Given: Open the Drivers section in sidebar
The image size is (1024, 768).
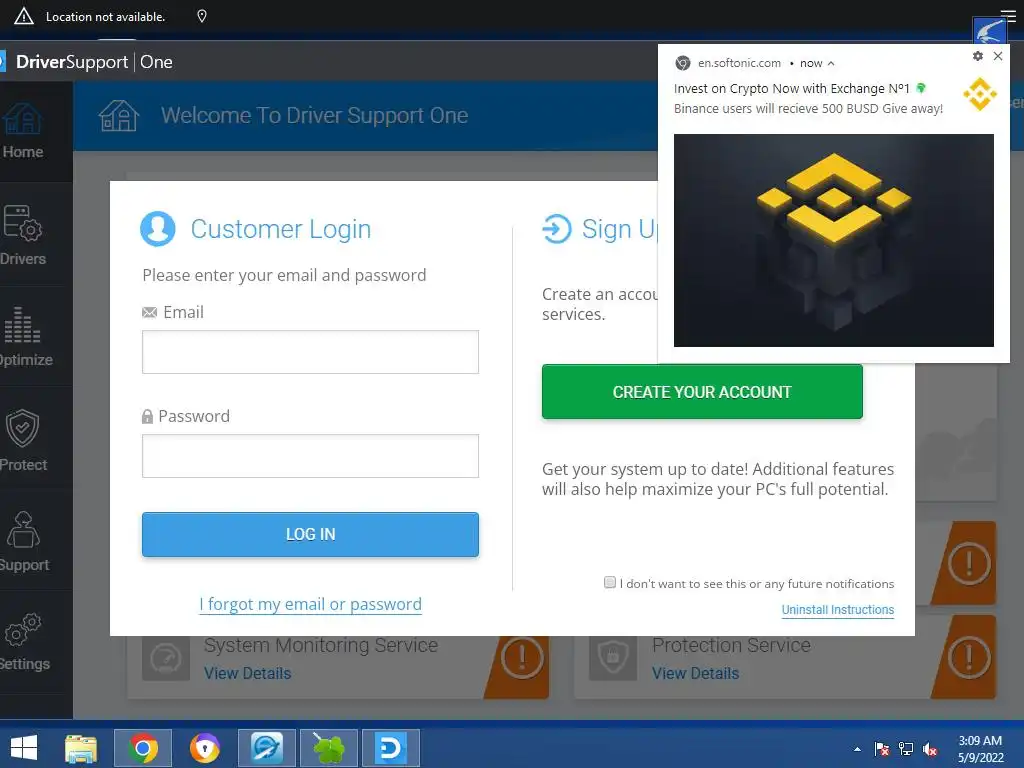Looking at the screenshot, I should [23, 235].
